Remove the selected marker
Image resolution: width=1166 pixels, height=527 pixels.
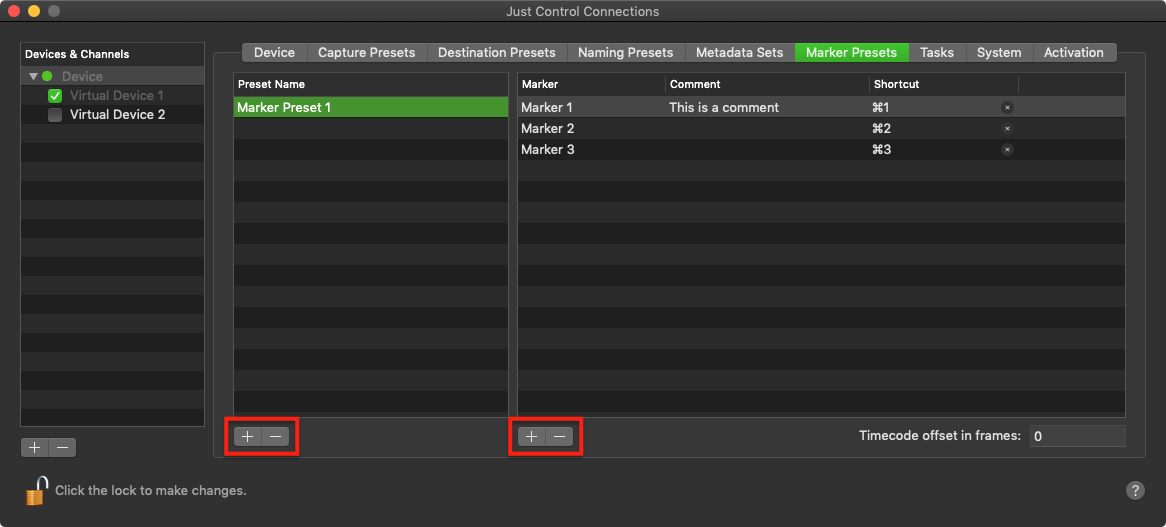[x=559, y=437]
